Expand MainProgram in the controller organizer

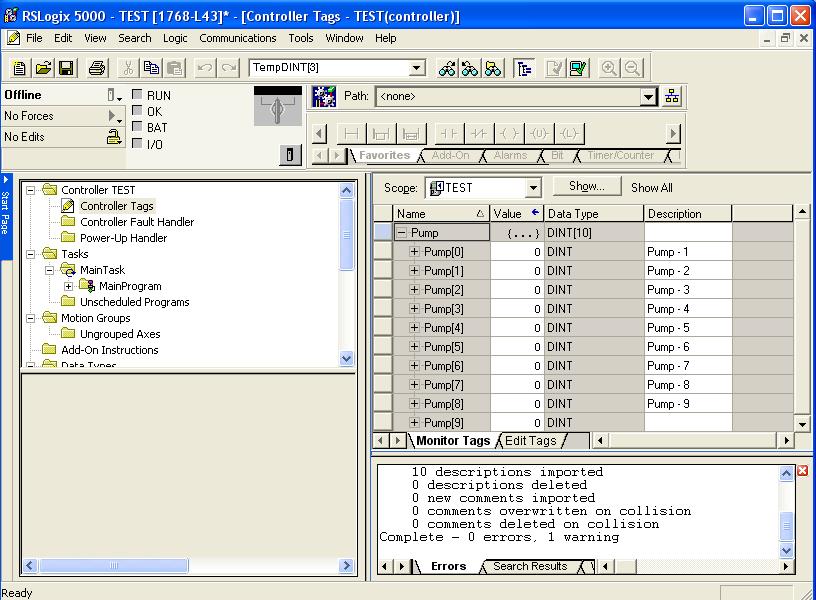point(68,286)
